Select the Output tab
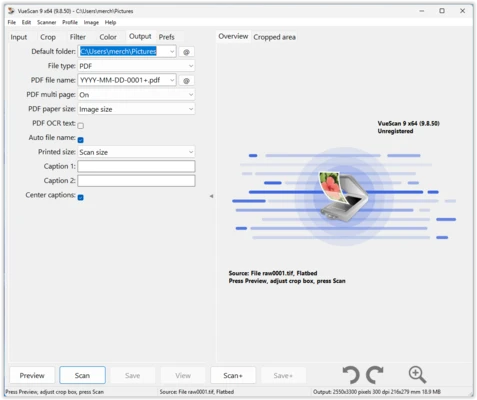 140,36
